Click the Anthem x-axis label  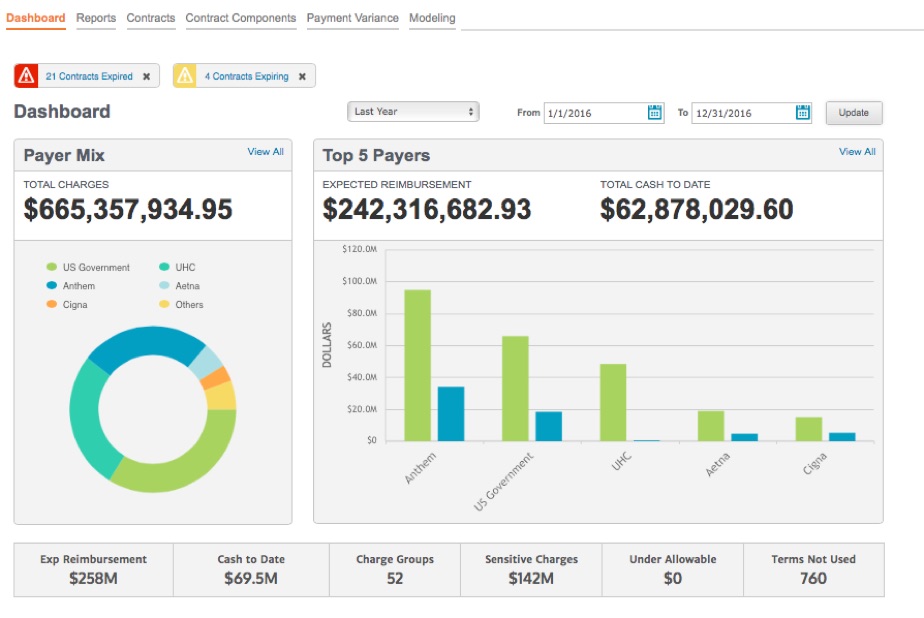coord(420,468)
